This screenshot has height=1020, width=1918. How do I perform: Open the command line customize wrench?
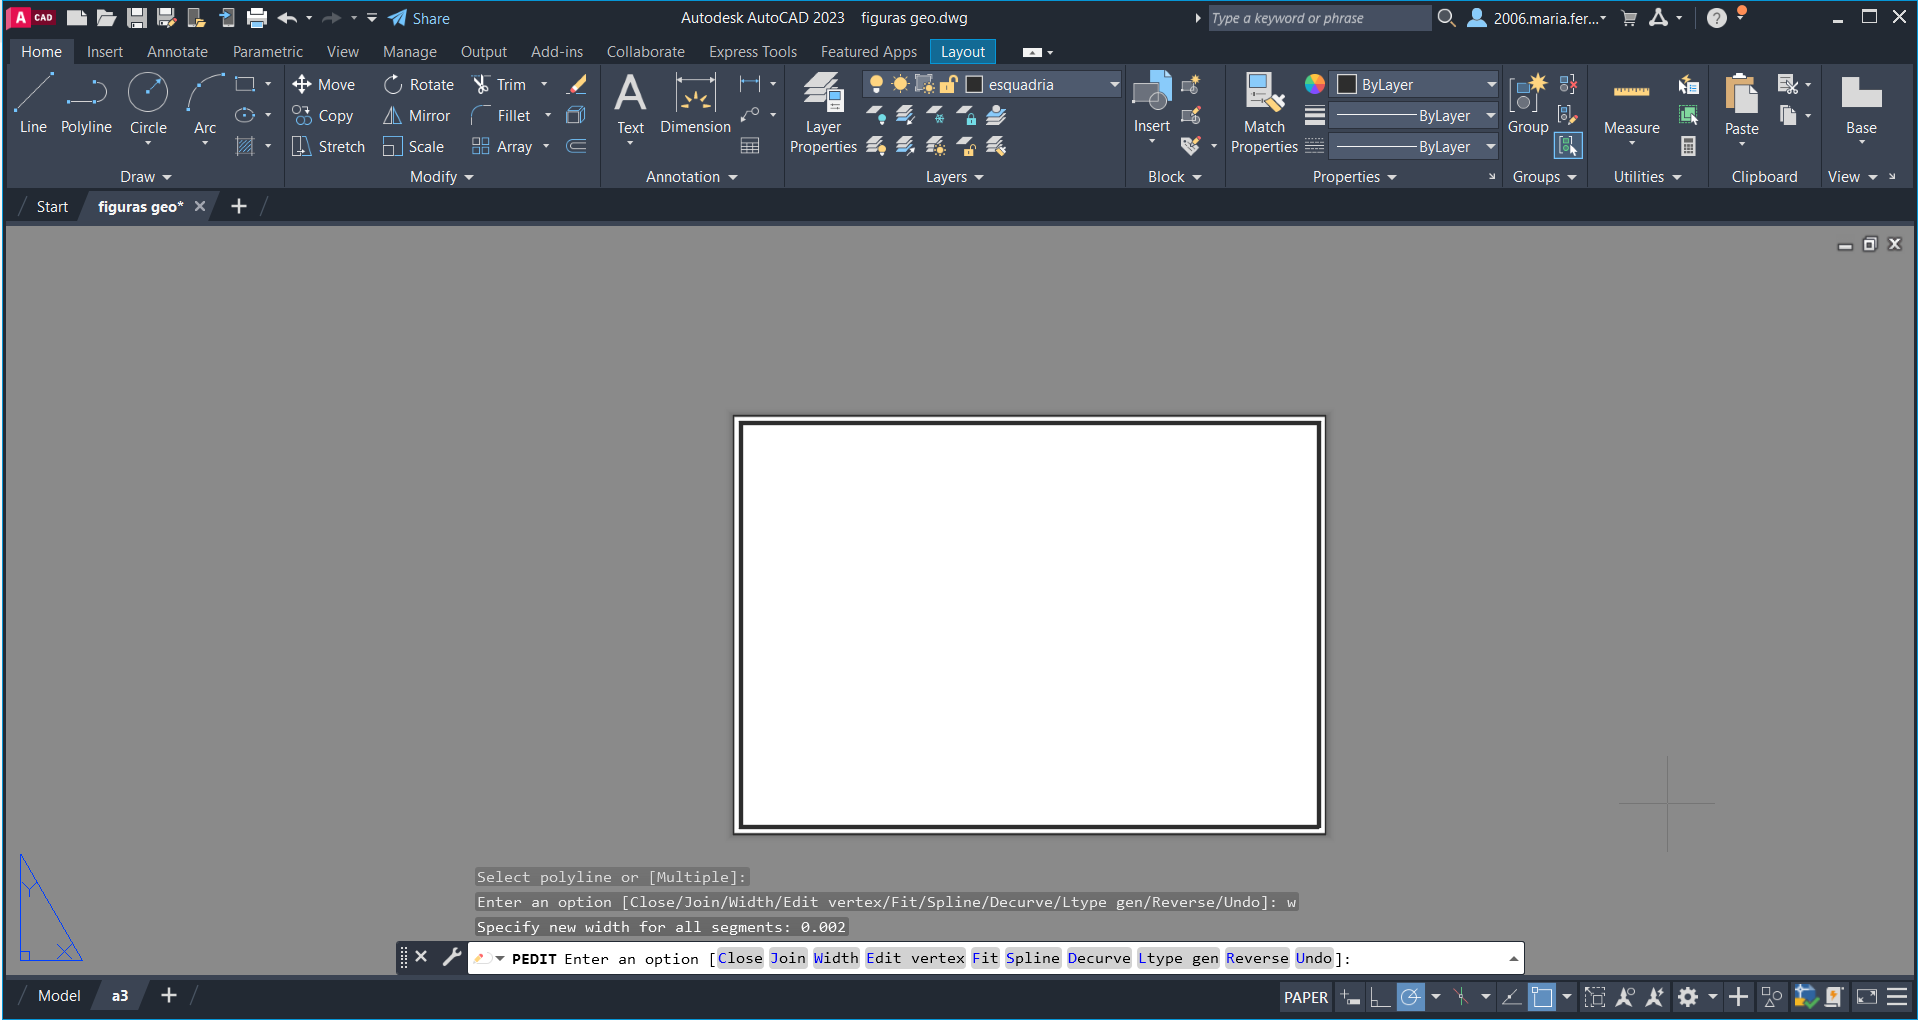click(x=452, y=957)
